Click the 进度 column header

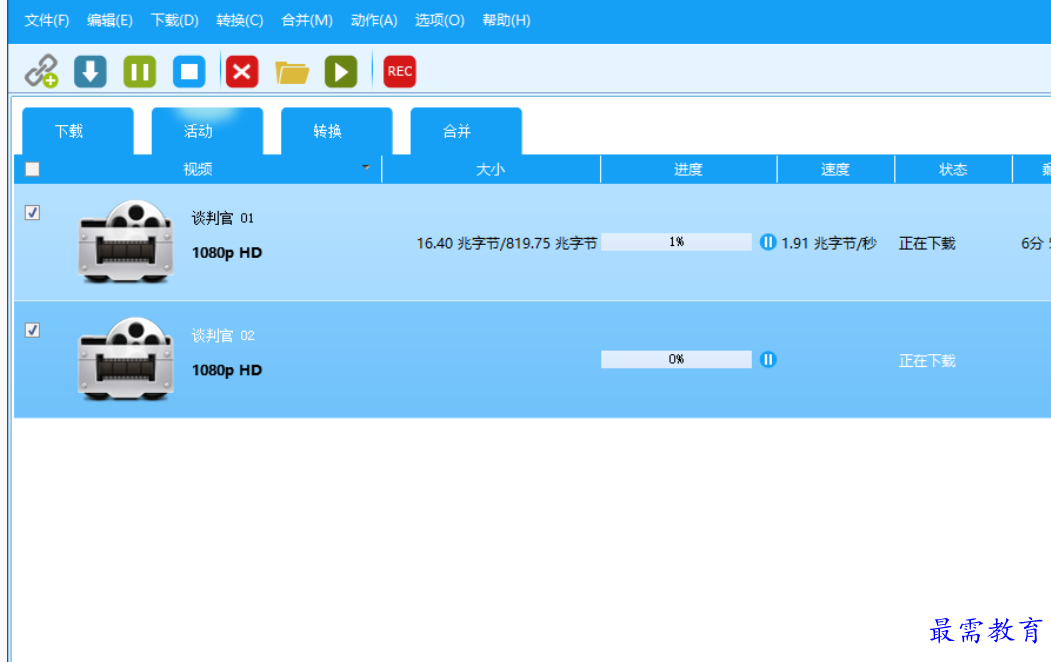688,170
